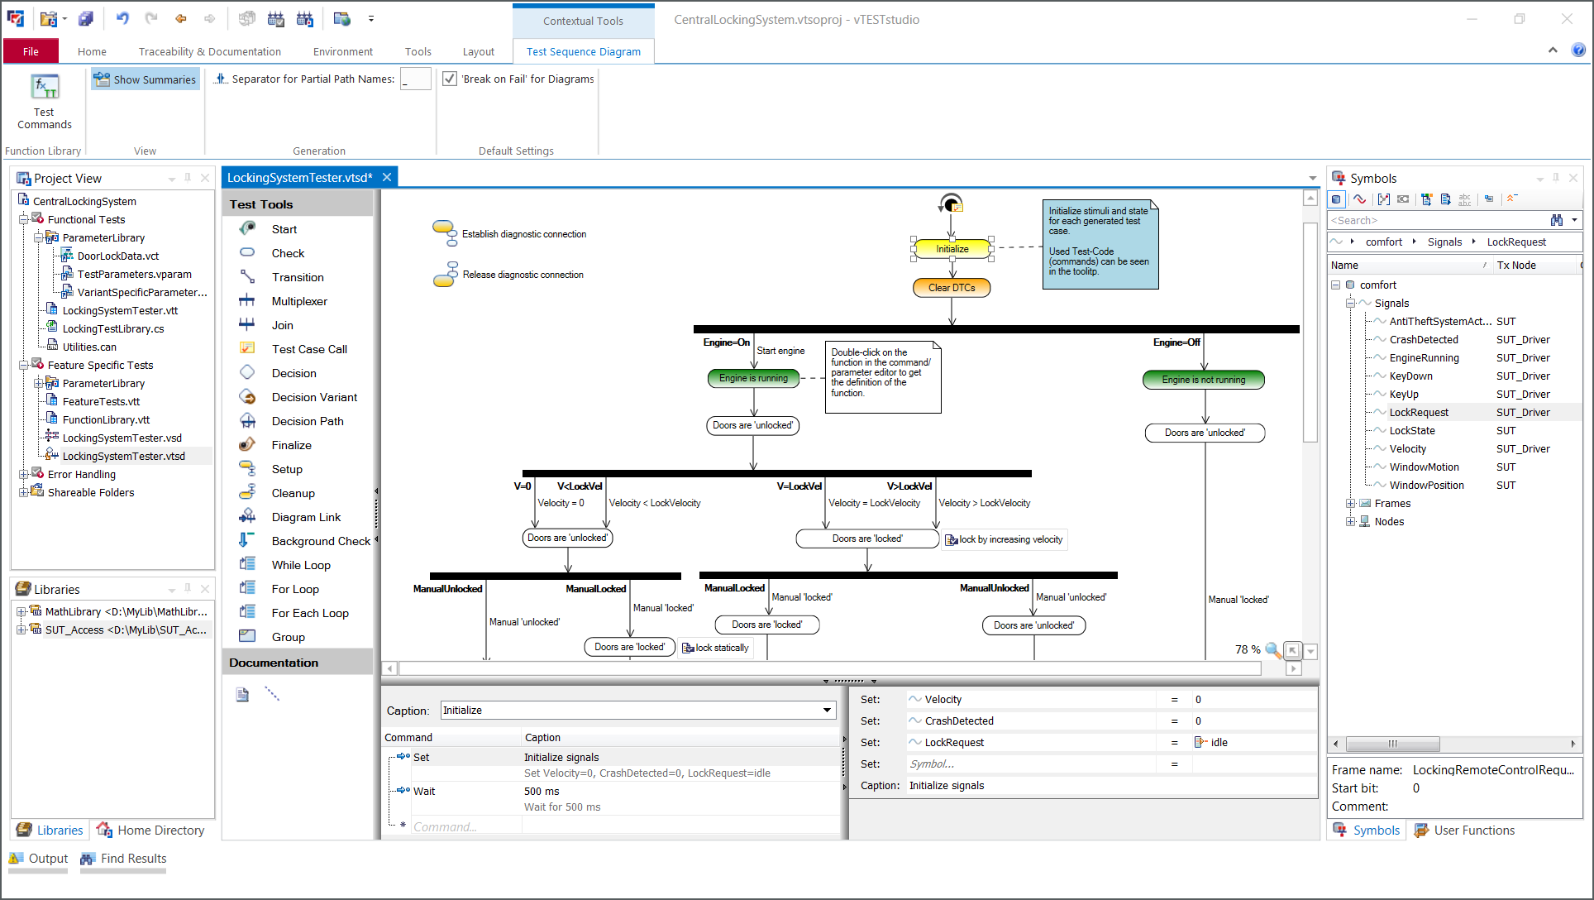
Task: Open the Environment ribbon tab
Action: pyautogui.click(x=343, y=52)
